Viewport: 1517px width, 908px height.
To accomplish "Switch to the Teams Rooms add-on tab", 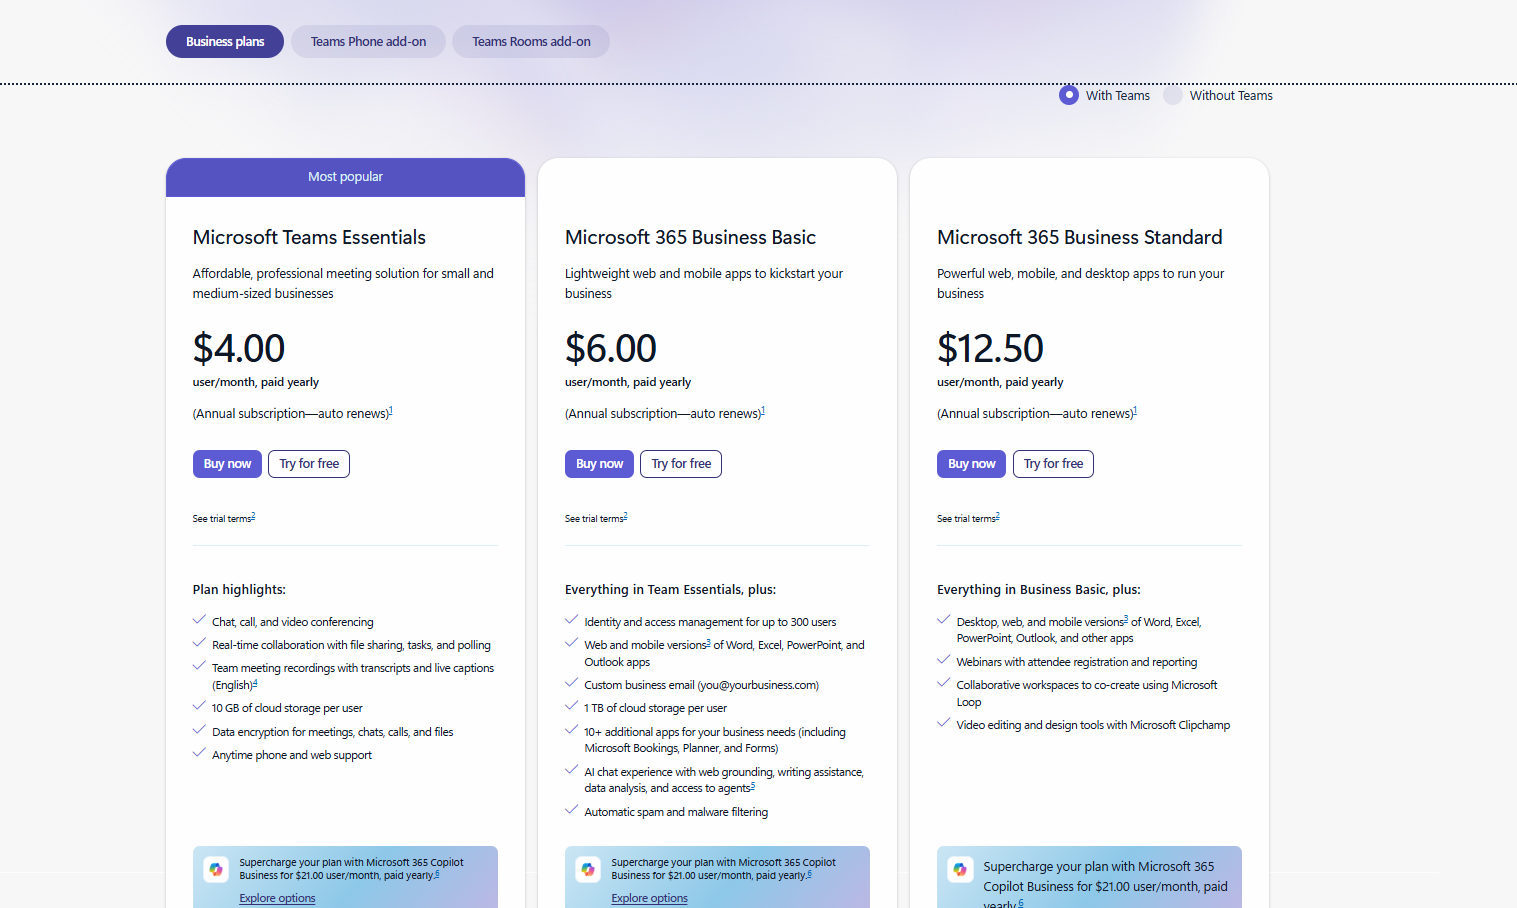I will click(x=530, y=41).
